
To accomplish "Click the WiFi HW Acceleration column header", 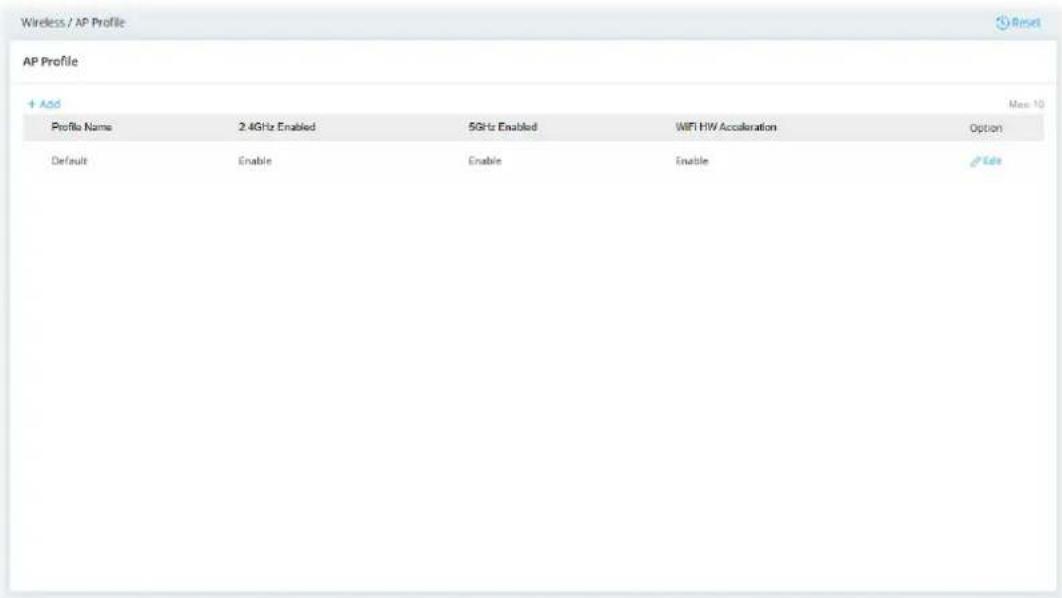I will (726, 127).
